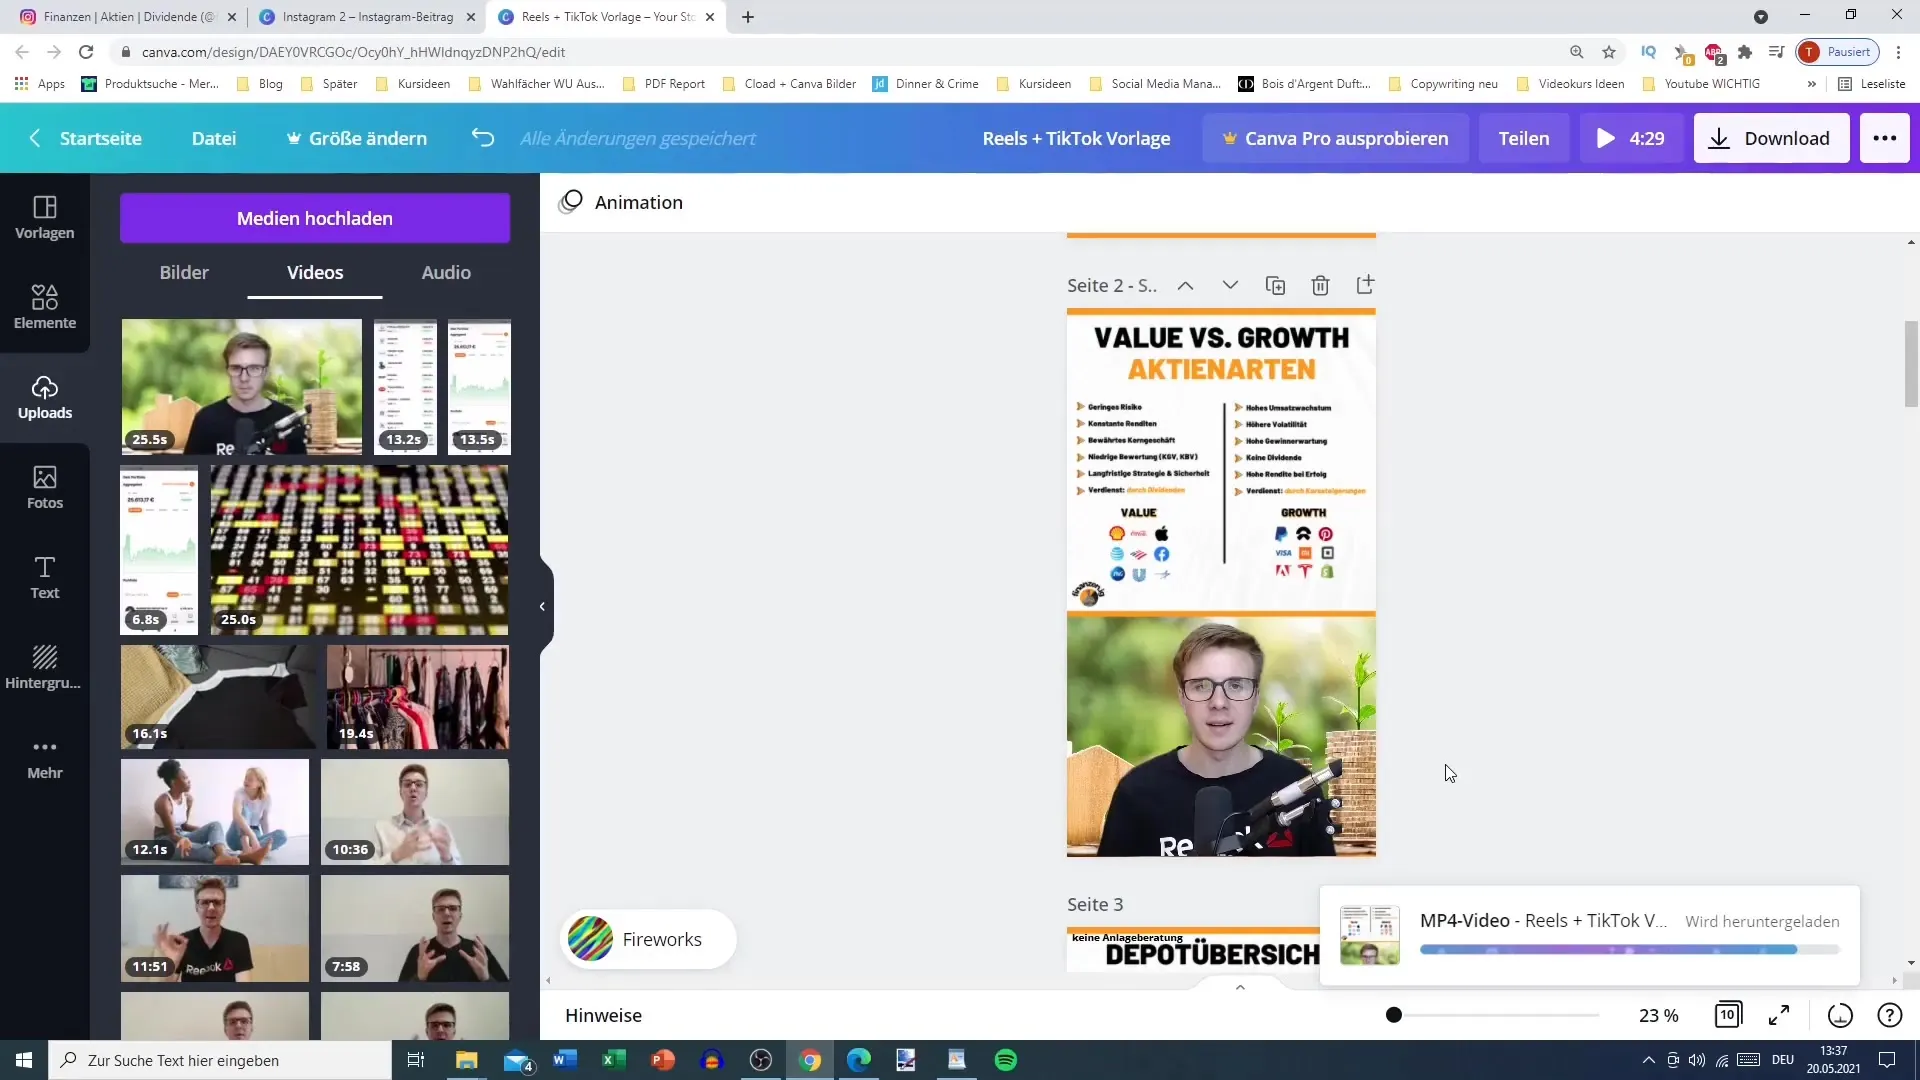Delete page Seite 2 via trash icon

1320,285
